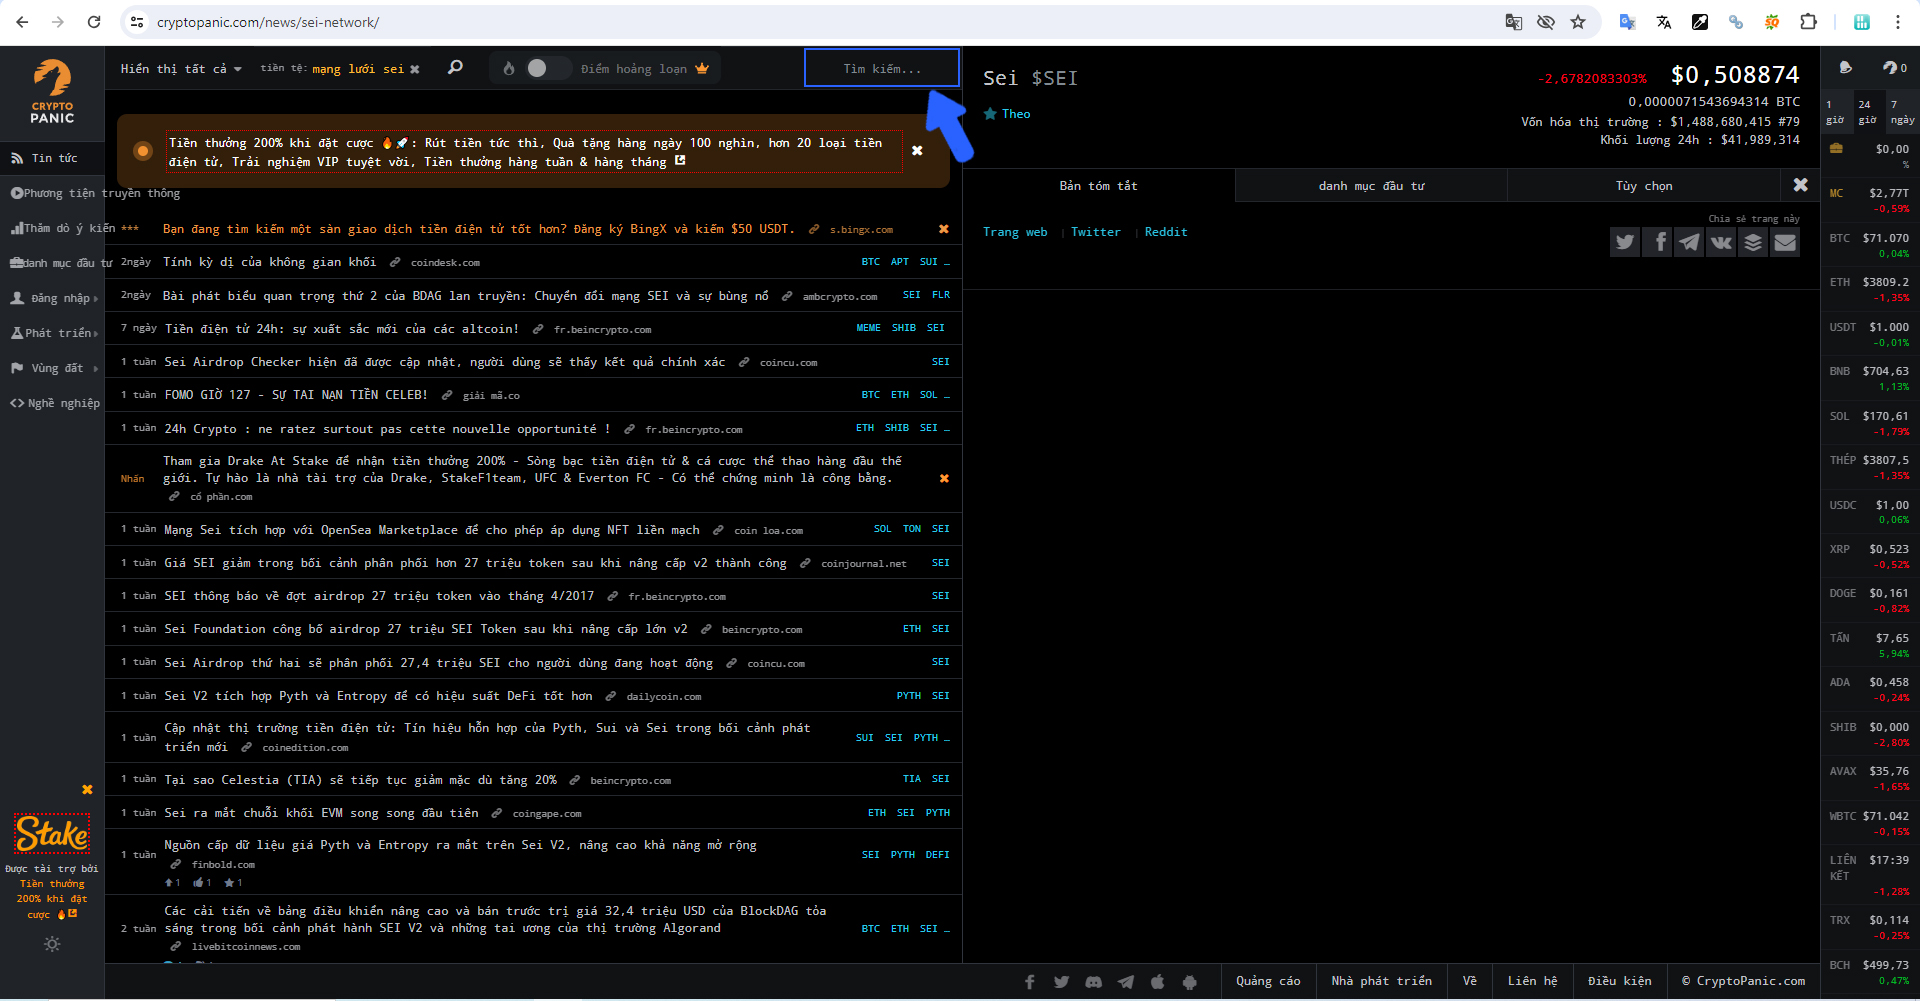Open the footer Android app icon
This screenshot has height=1001, width=1920.
(x=1190, y=982)
